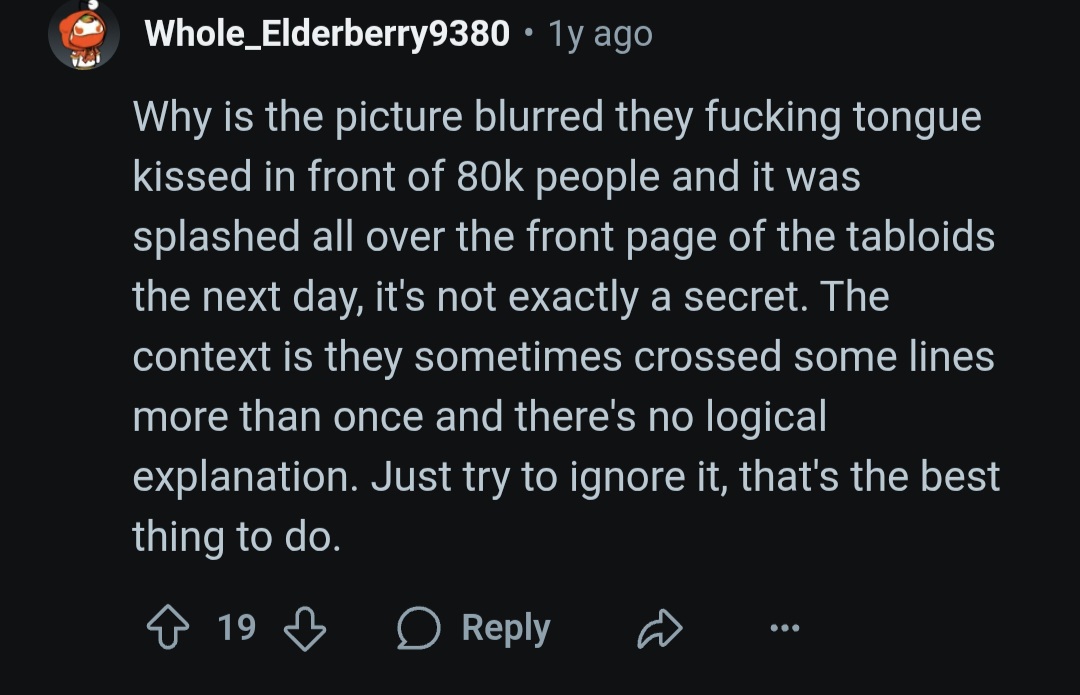Image resolution: width=1080 pixels, height=695 pixels.
Task: Click the line starting "explanation. Just try"
Action: click(566, 477)
